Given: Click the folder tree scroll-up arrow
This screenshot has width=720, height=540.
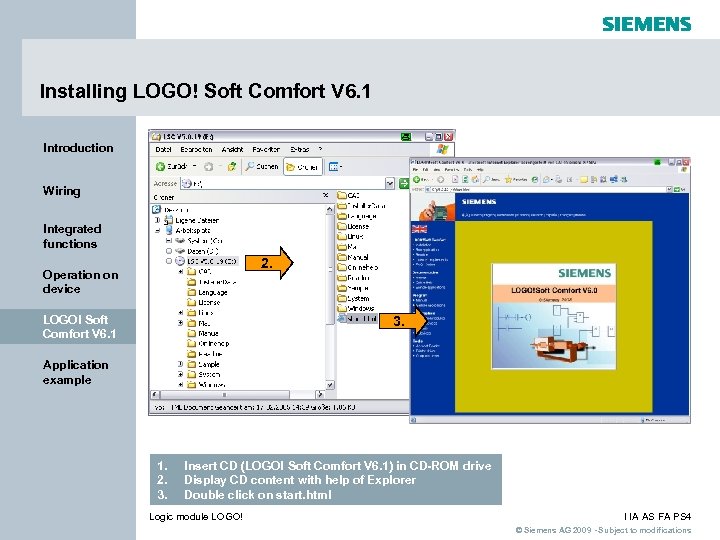Looking at the screenshot, I should (330, 210).
